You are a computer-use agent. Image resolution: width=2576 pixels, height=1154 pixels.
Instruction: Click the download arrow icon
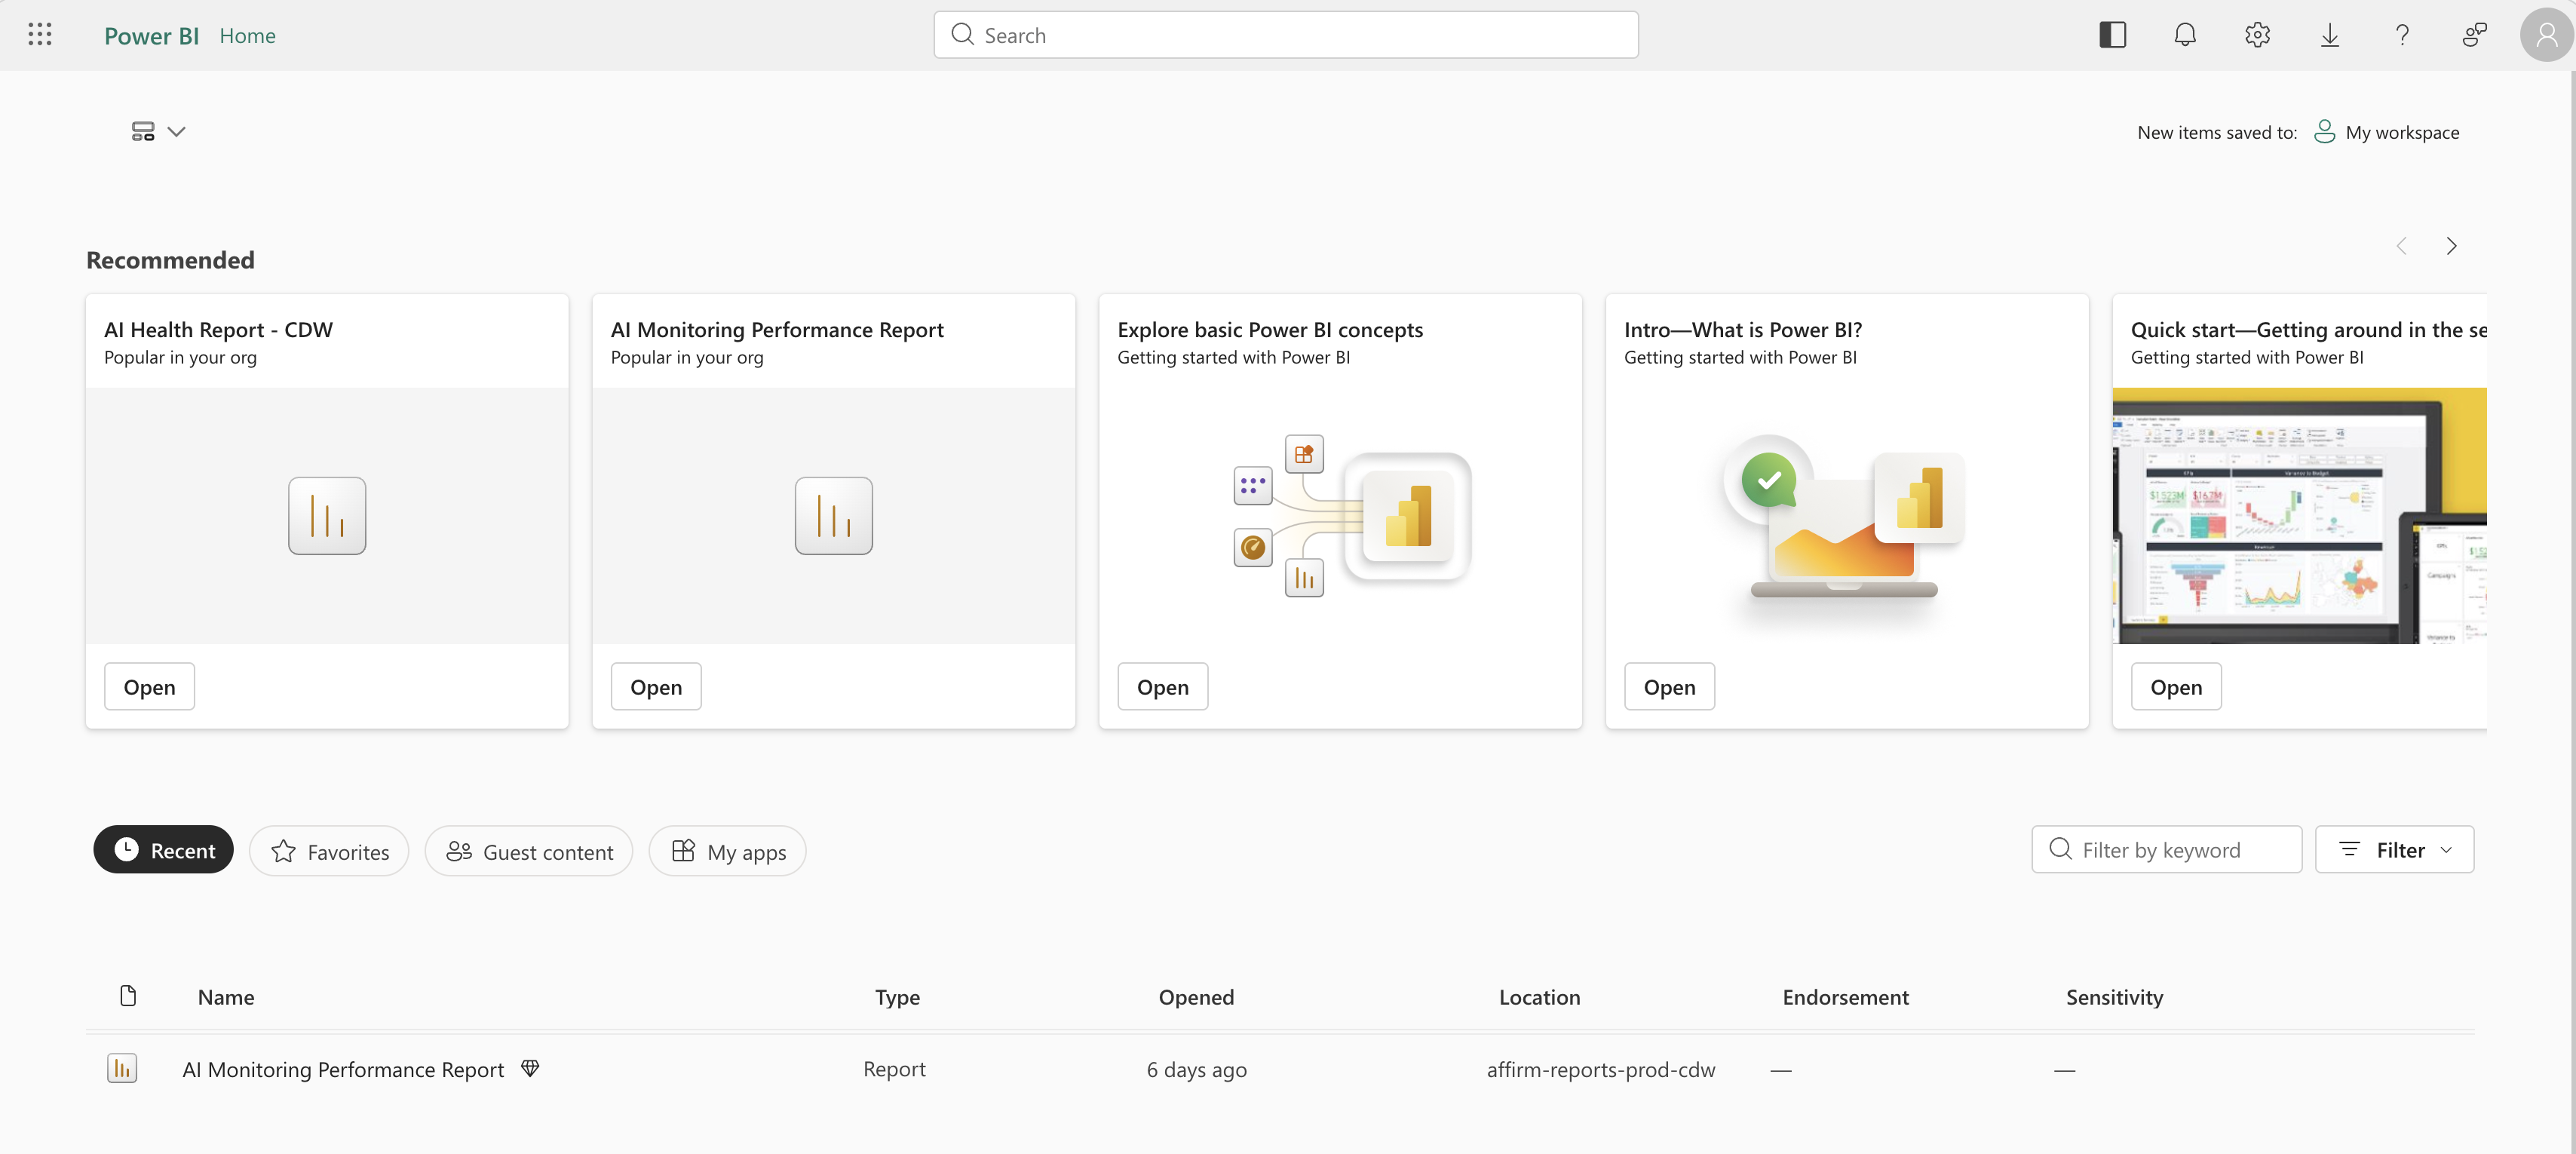point(2330,35)
